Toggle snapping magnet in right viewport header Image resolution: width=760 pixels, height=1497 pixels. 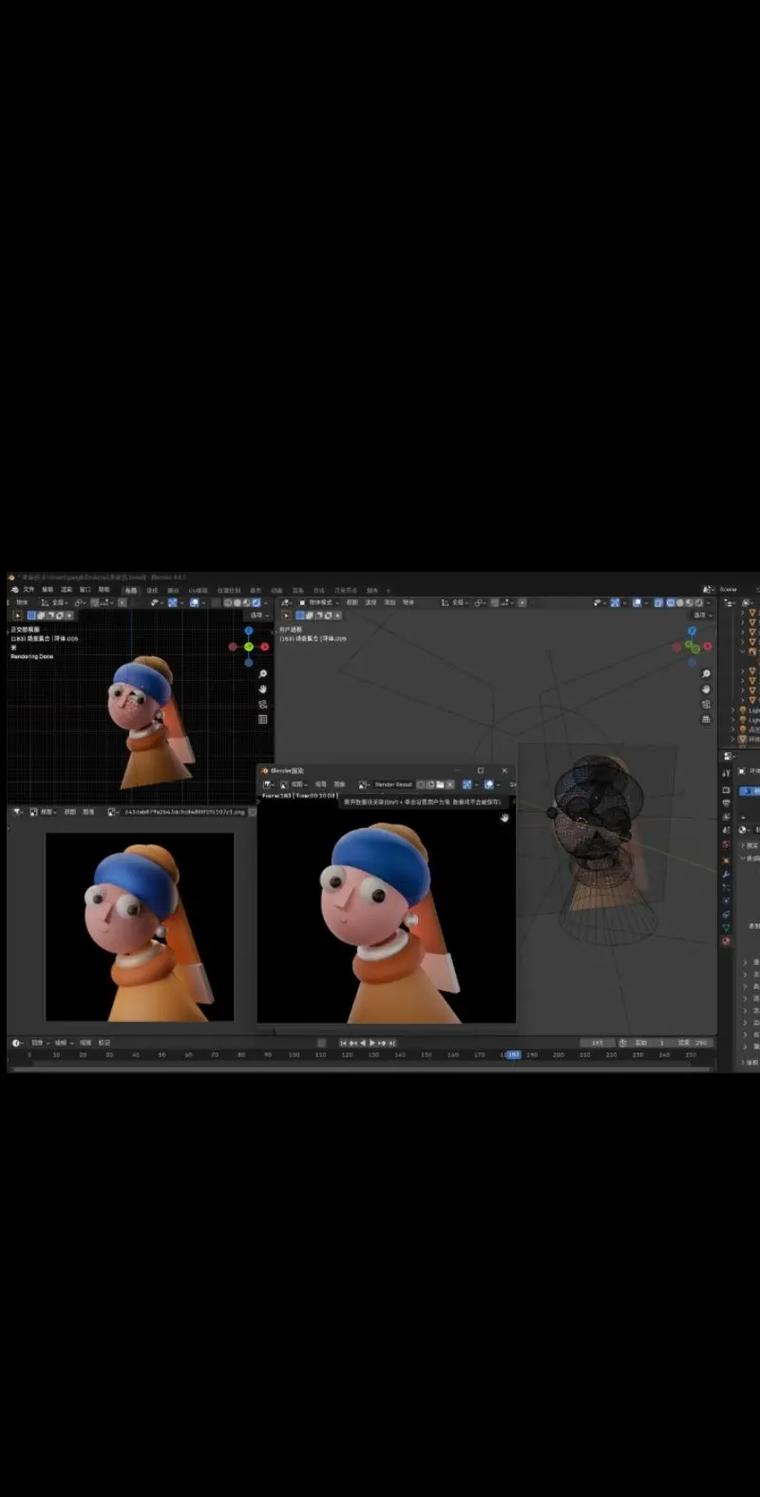tap(494, 602)
